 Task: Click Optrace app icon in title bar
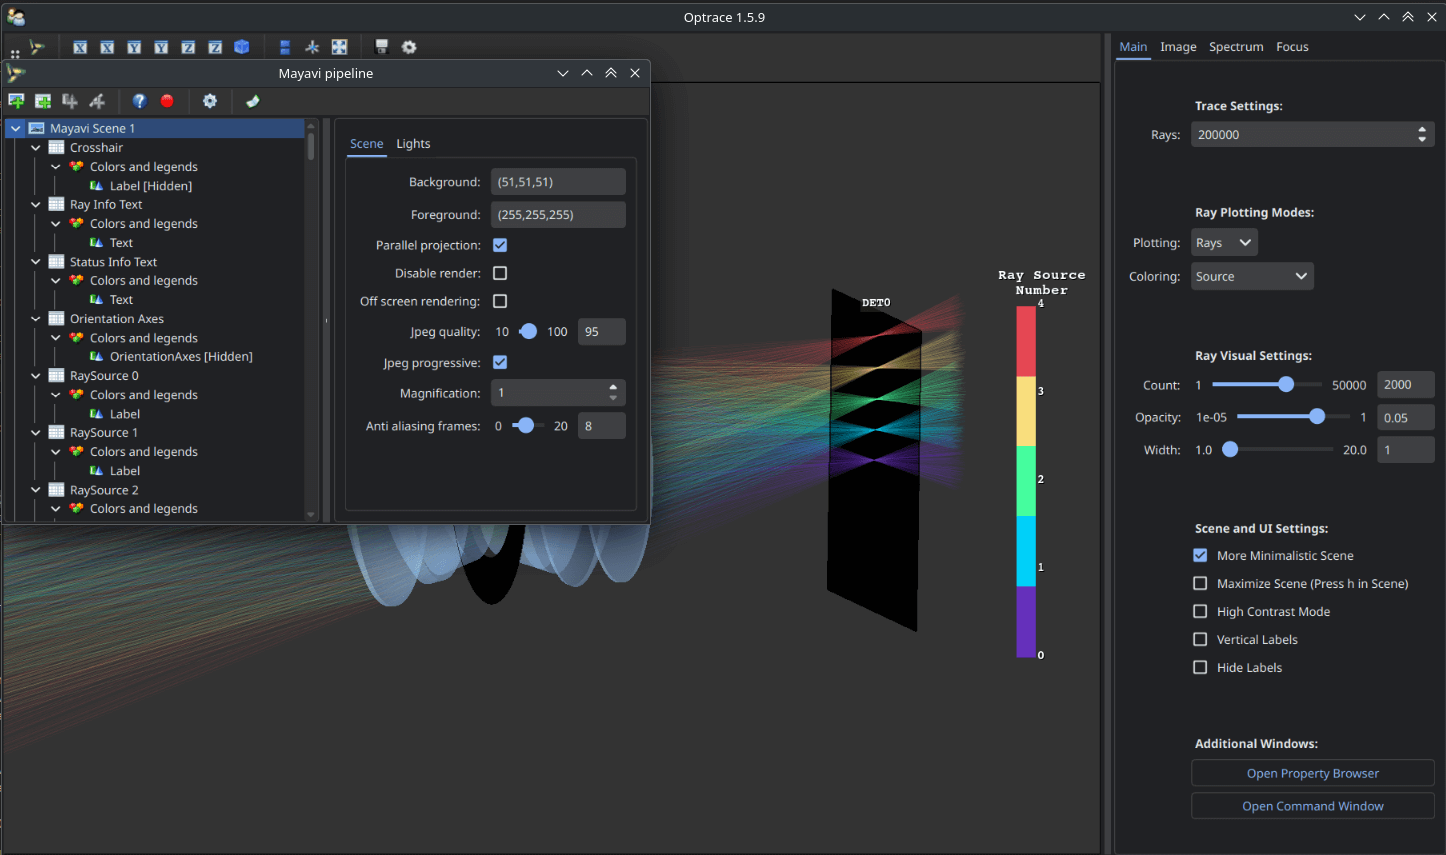tap(16, 17)
